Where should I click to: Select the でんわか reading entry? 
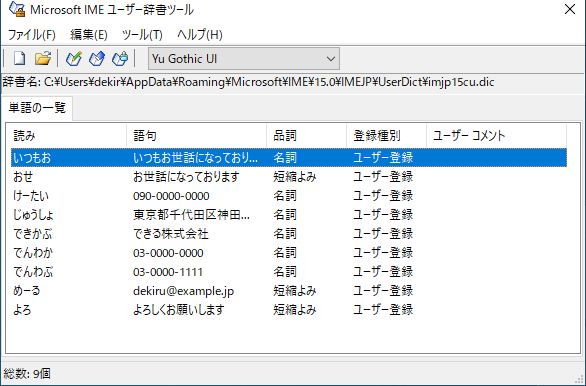[x=33, y=253]
